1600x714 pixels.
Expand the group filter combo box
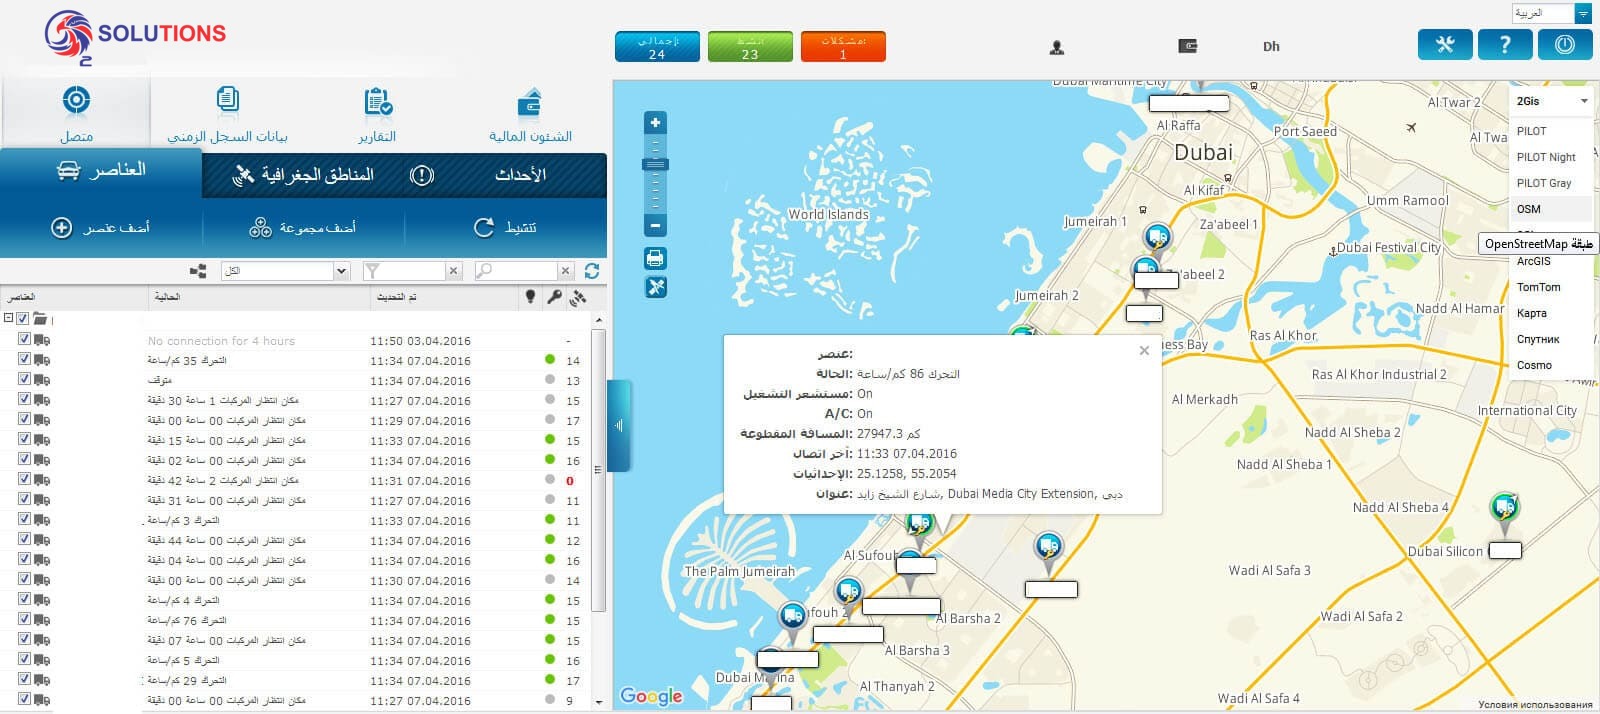(x=285, y=271)
